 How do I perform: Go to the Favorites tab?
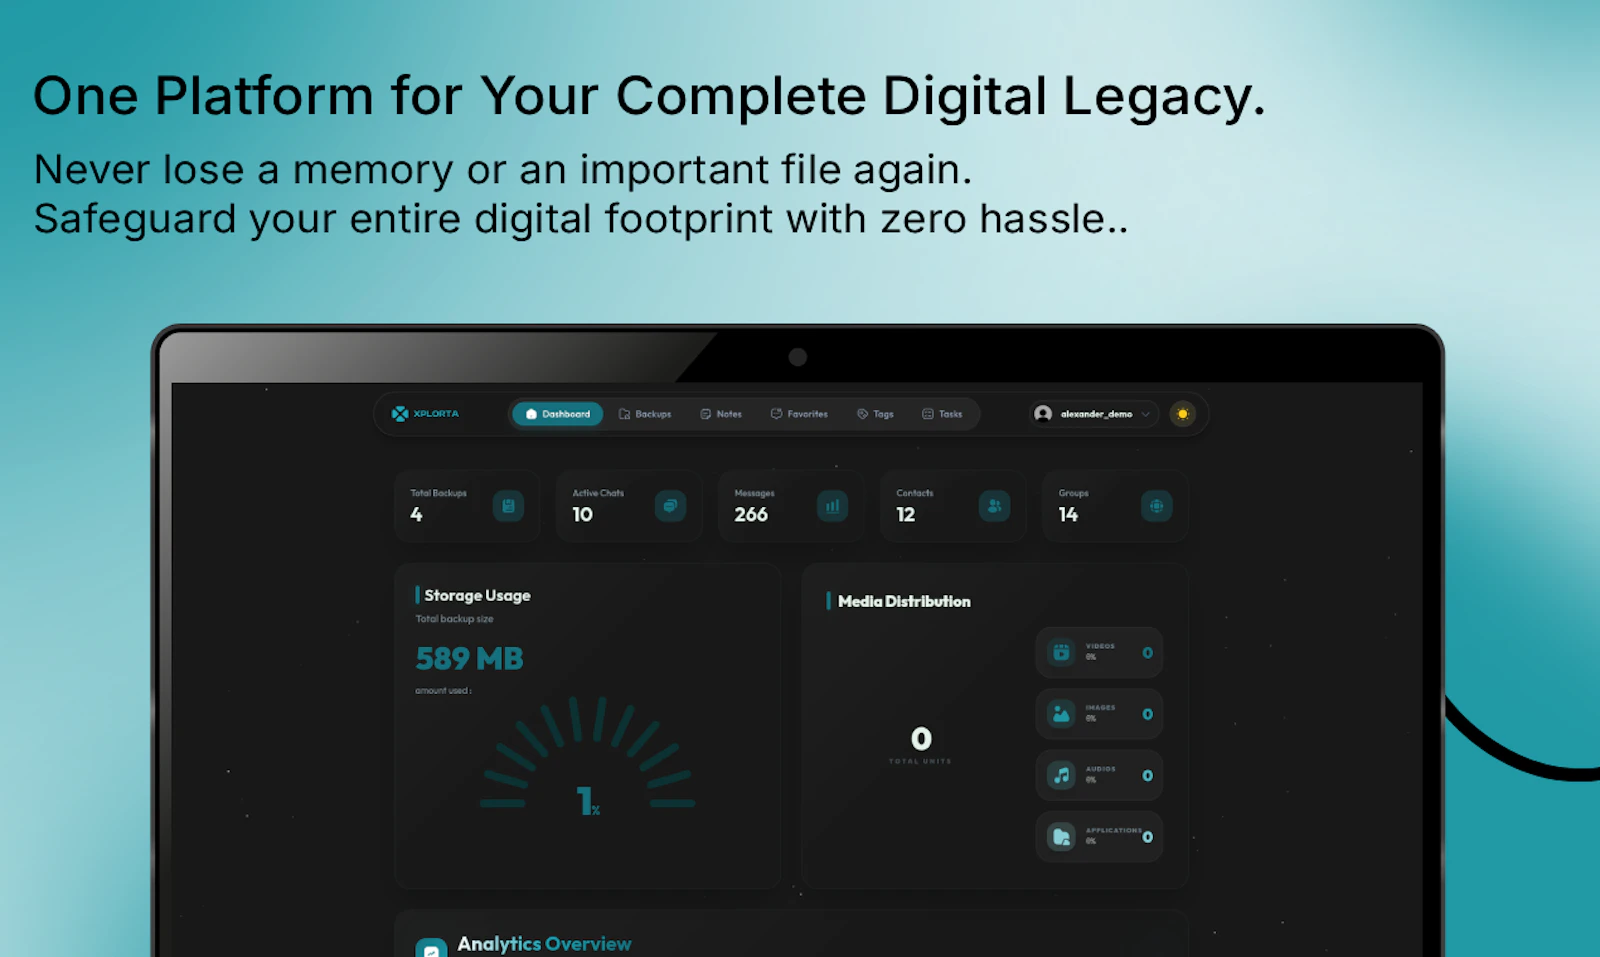pyautogui.click(x=799, y=414)
